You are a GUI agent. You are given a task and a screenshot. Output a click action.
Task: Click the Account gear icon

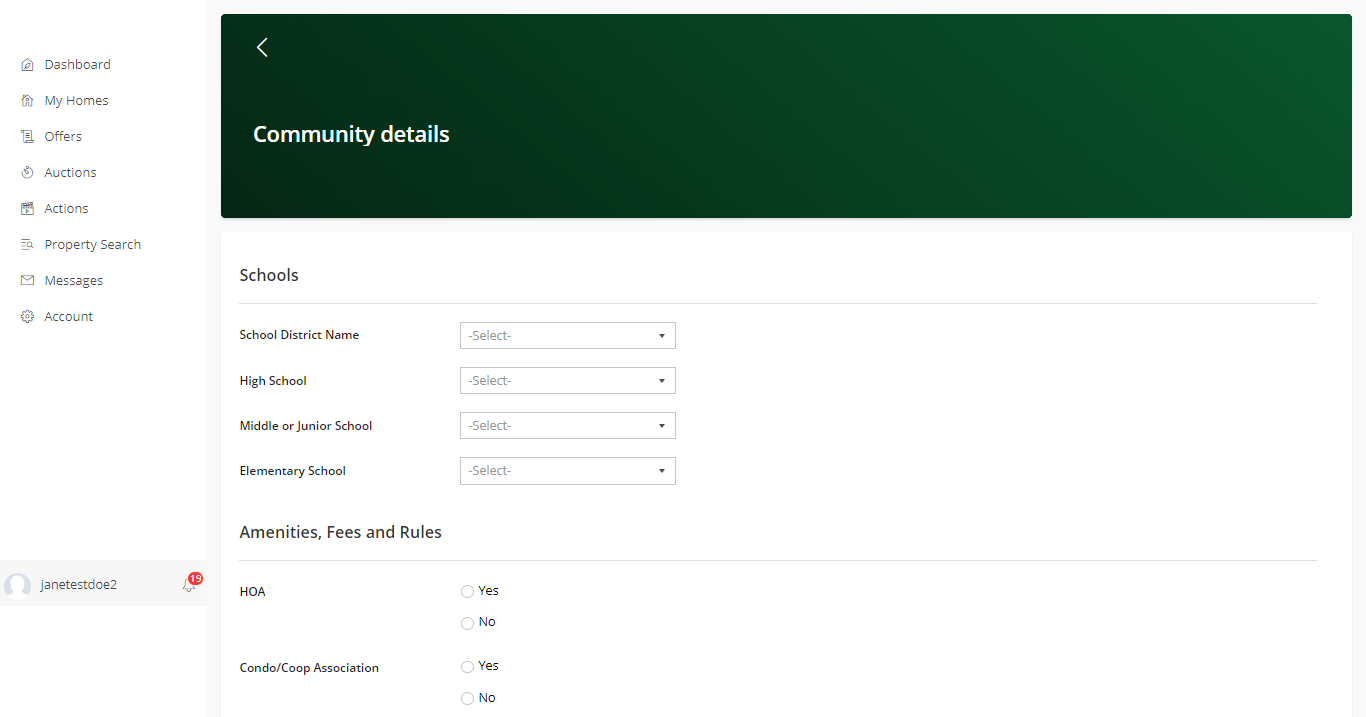pyautogui.click(x=27, y=317)
